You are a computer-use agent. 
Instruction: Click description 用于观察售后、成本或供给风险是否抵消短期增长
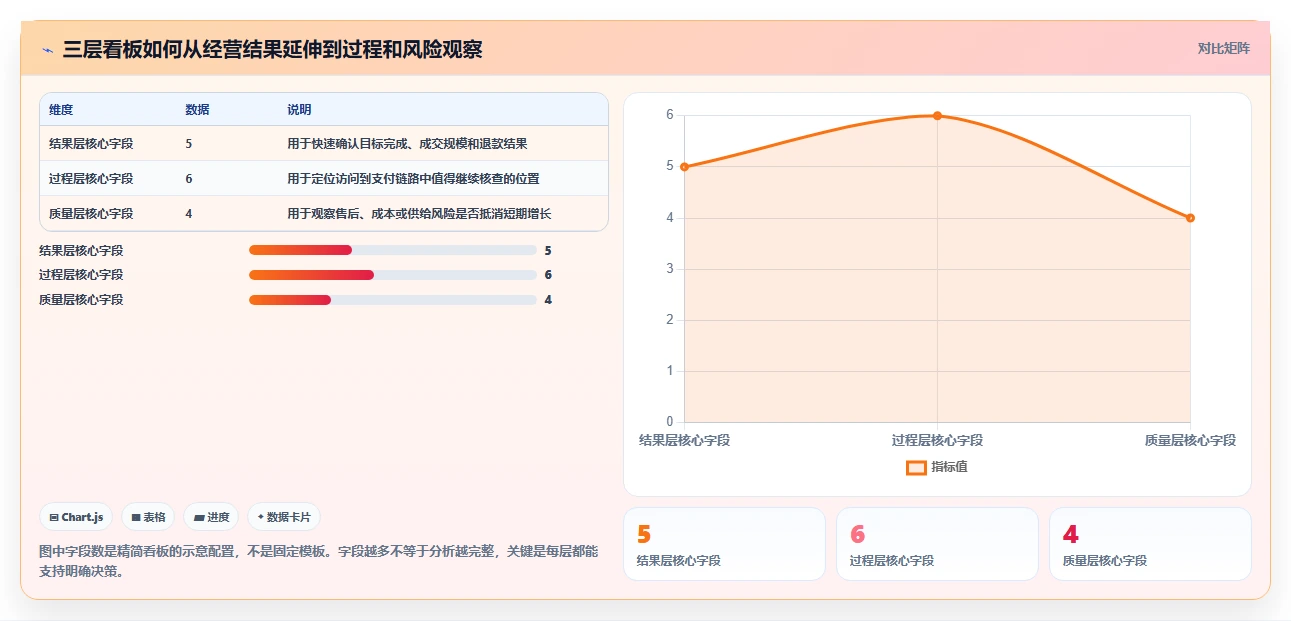tap(419, 214)
